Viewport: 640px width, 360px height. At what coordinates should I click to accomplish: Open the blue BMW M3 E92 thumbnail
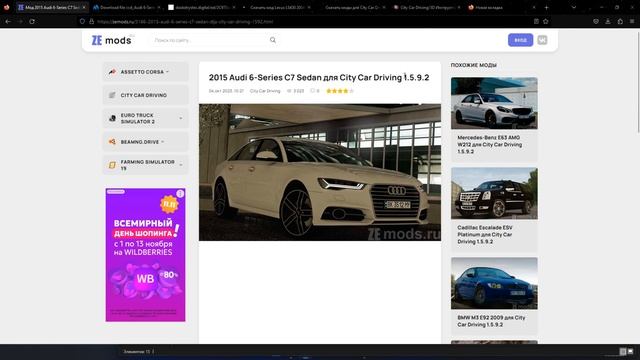[x=494, y=283]
